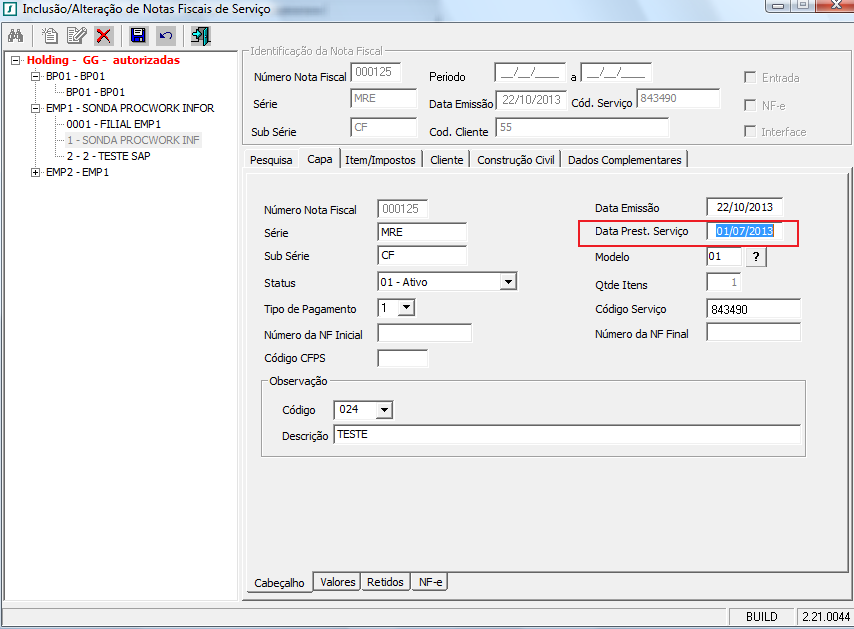
Task: Click the Data Prest. Serviço date field
Action: pos(744,231)
